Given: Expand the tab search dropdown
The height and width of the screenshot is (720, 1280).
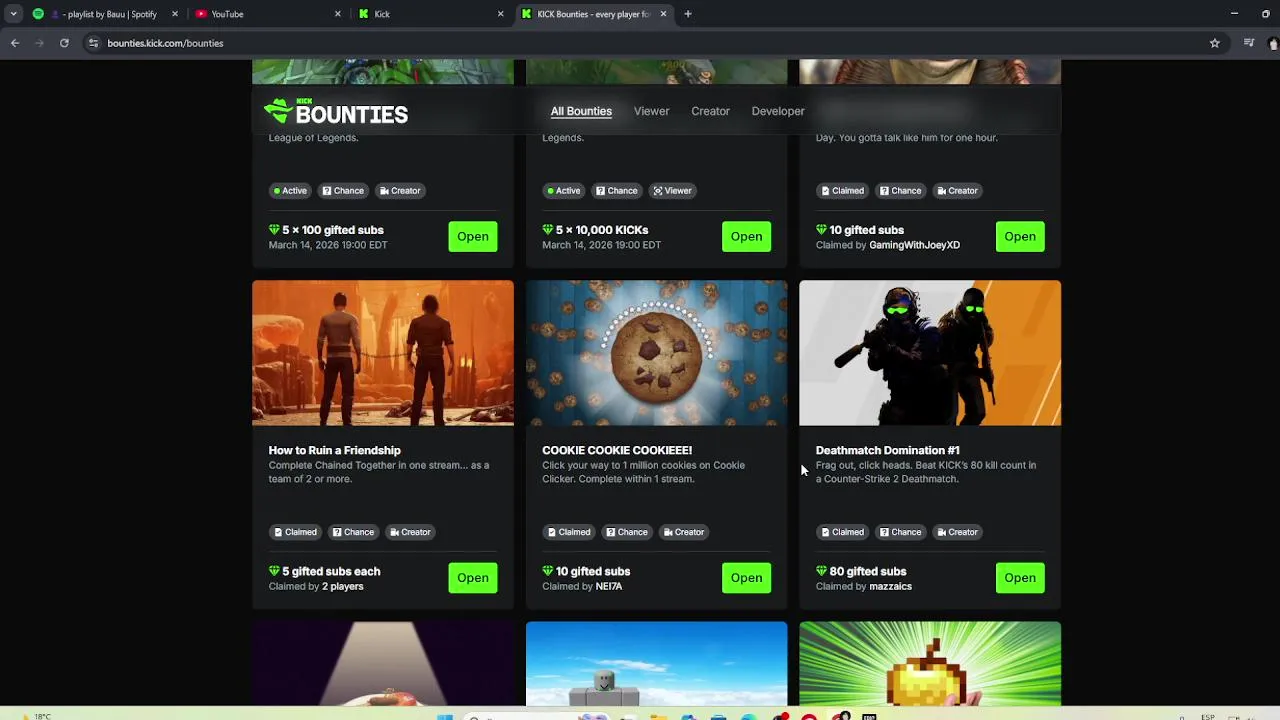Looking at the screenshot, I should point(13,14).
